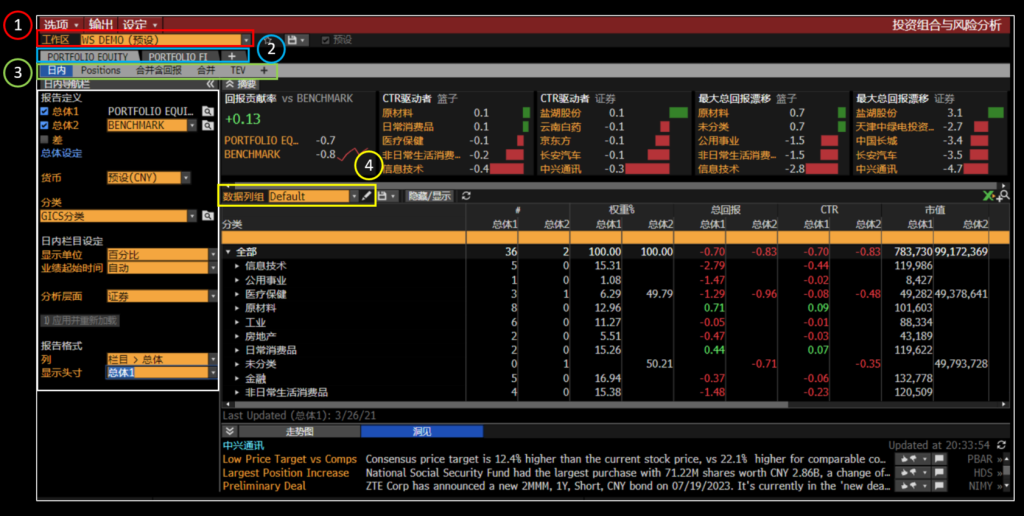The image size is (1024, 516).
Task: Select the Positions view tab
Action: 101,70
